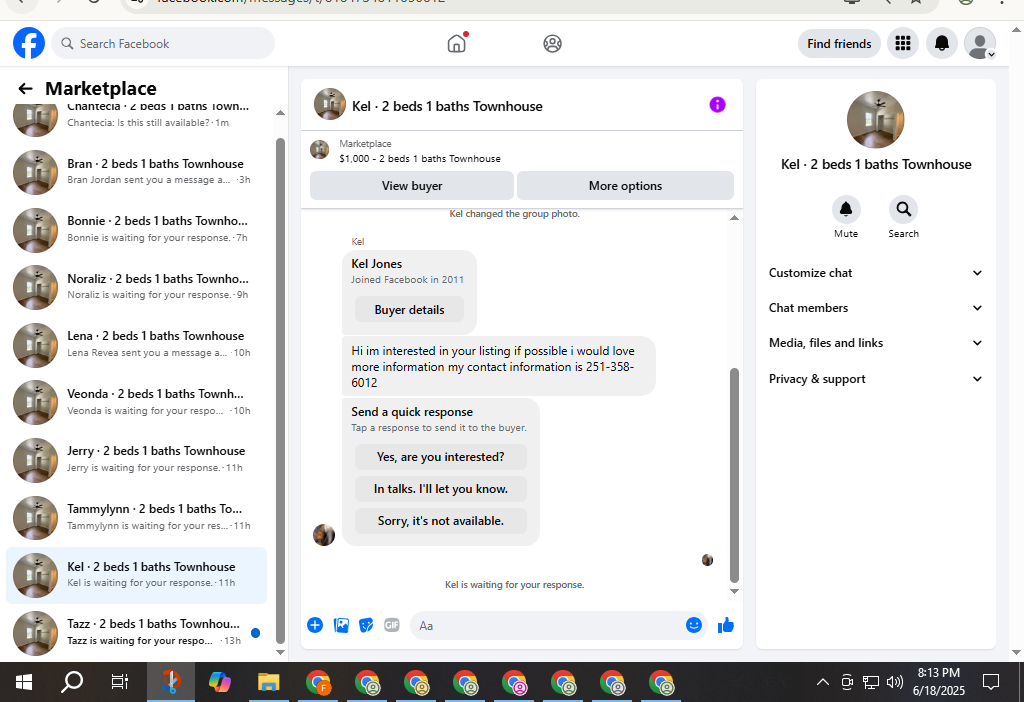Open the Groups icon in top navigation
1024x702 pixels.
coord(552,44)
